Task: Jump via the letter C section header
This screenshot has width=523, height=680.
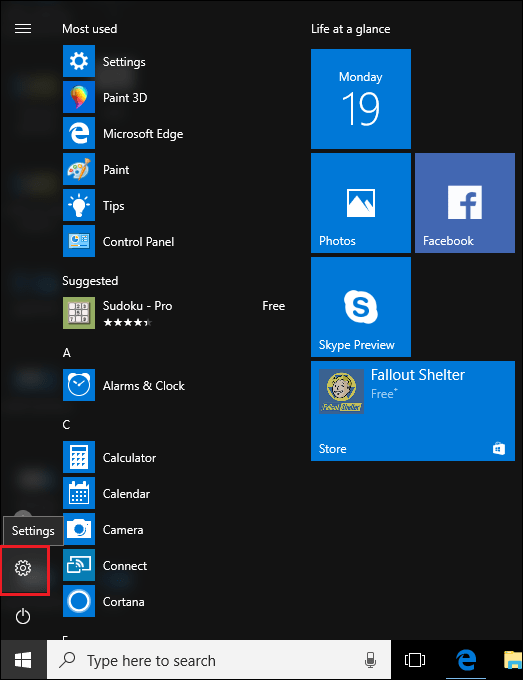Action: (66, 425)
